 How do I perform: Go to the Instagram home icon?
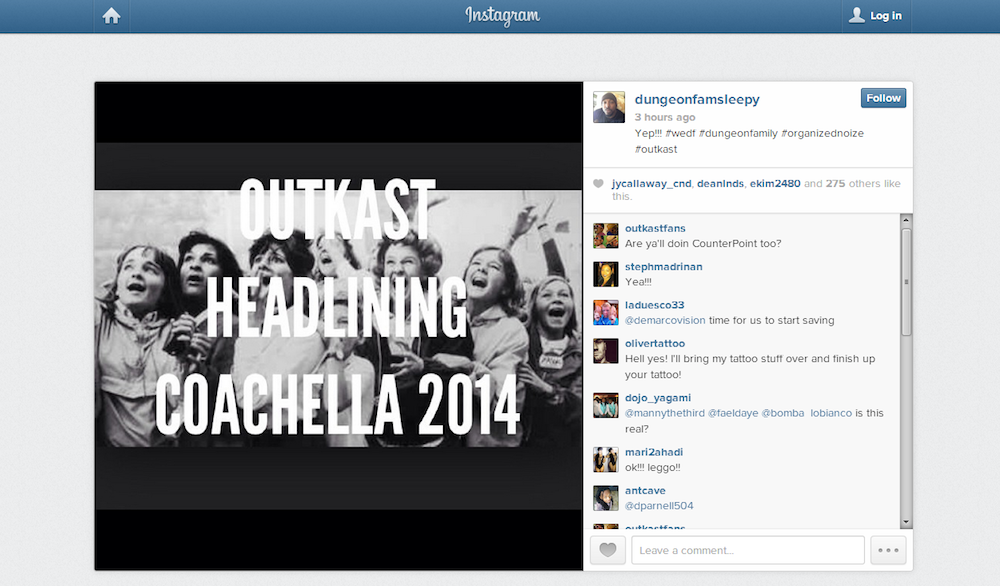pos(111,16)
